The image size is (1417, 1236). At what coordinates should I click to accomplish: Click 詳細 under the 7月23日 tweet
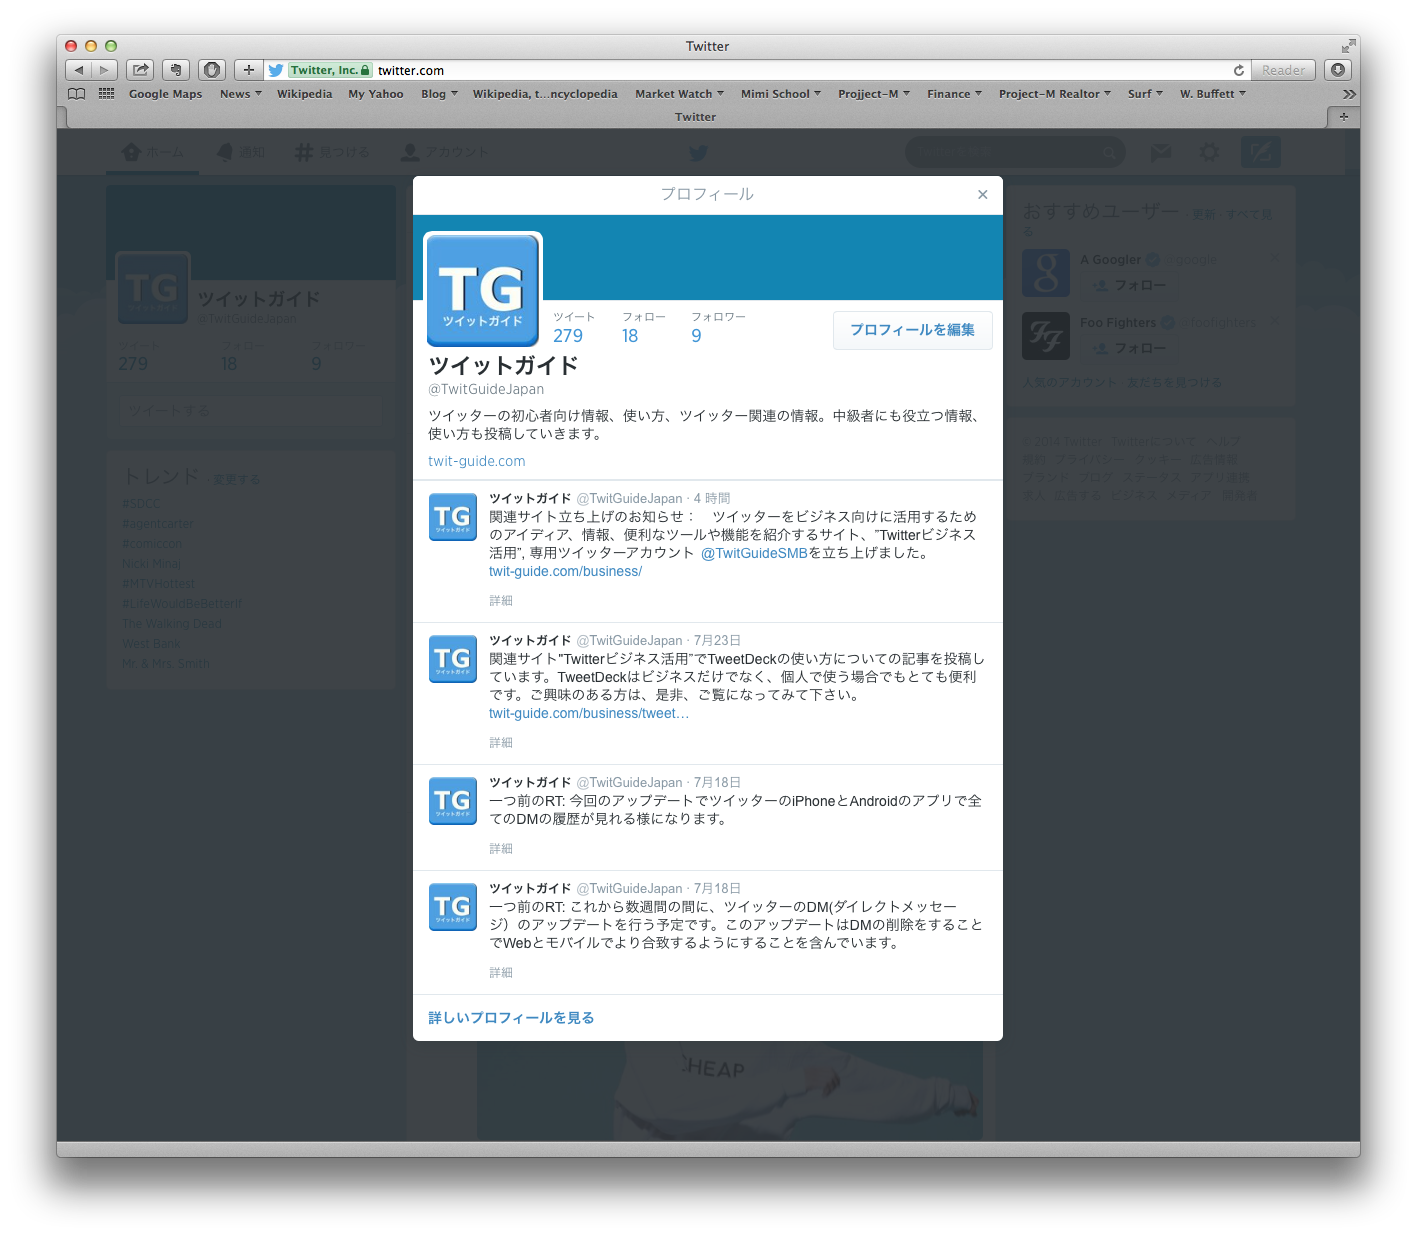coord(501,743)
